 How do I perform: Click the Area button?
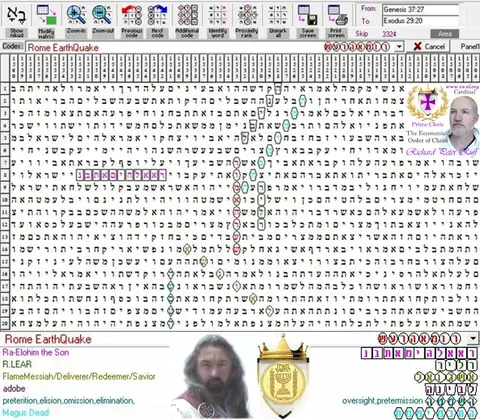pos(445,34)
